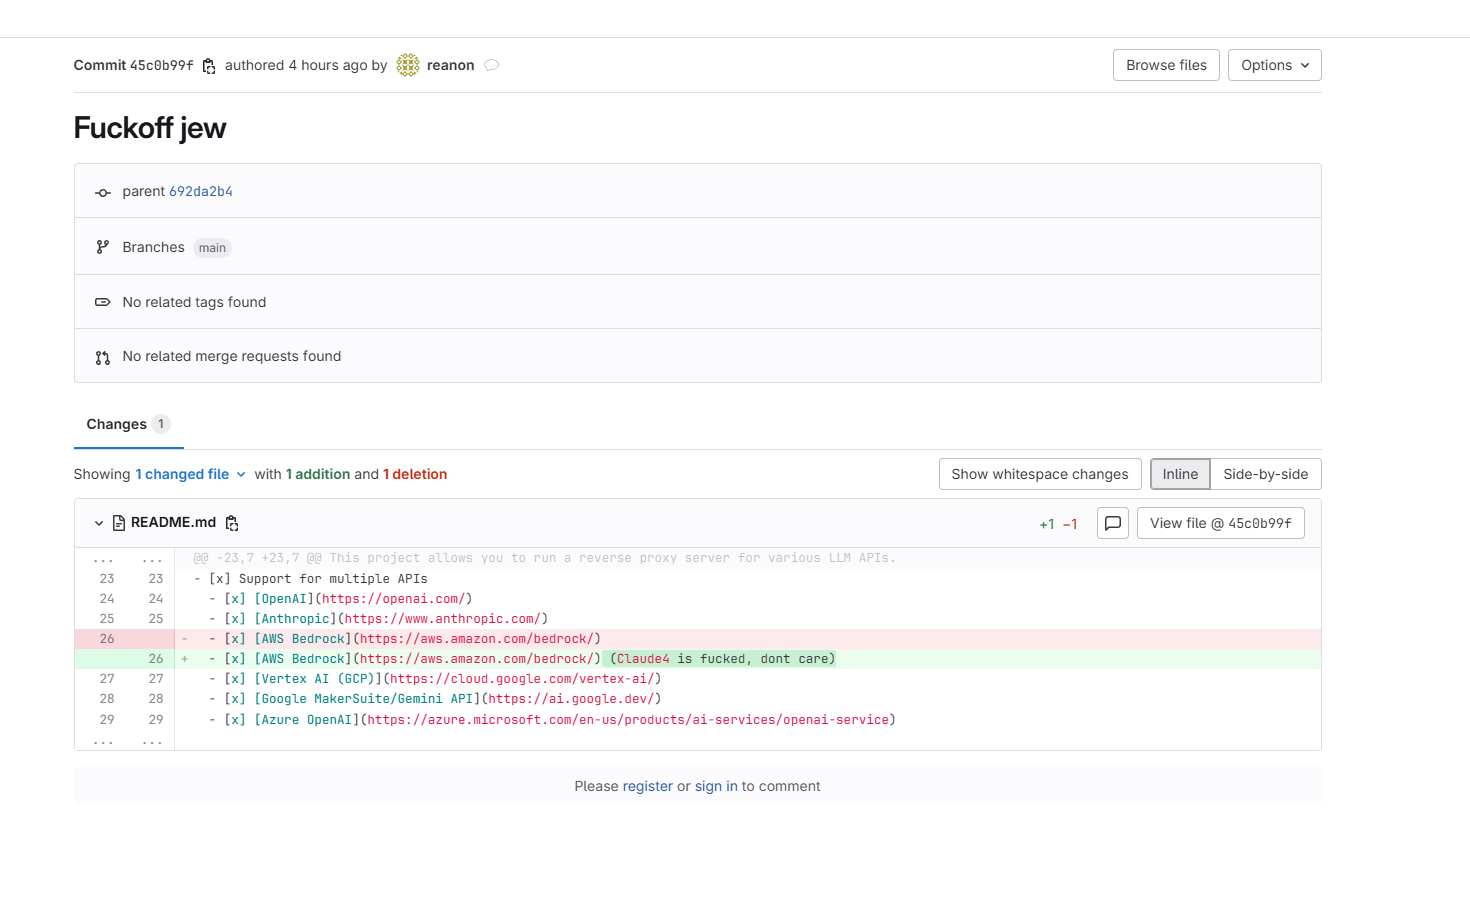The image size is (1470, 904).
Task: Click Show whitespace changes button
Action: point(1039,474)
